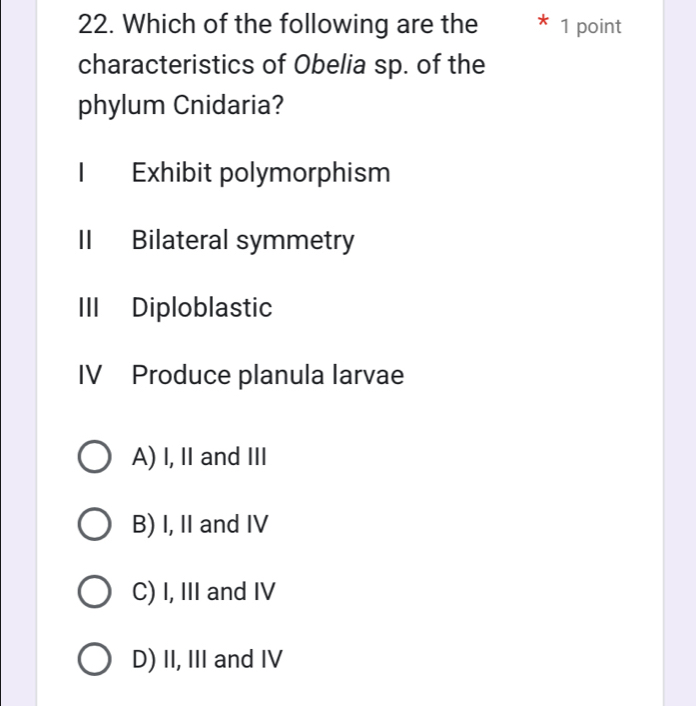Viewport: 696px width, 706px height.
Task: Click Roman numeral "I" before Exhibit polymorphism
Action: tap(84, 173)
